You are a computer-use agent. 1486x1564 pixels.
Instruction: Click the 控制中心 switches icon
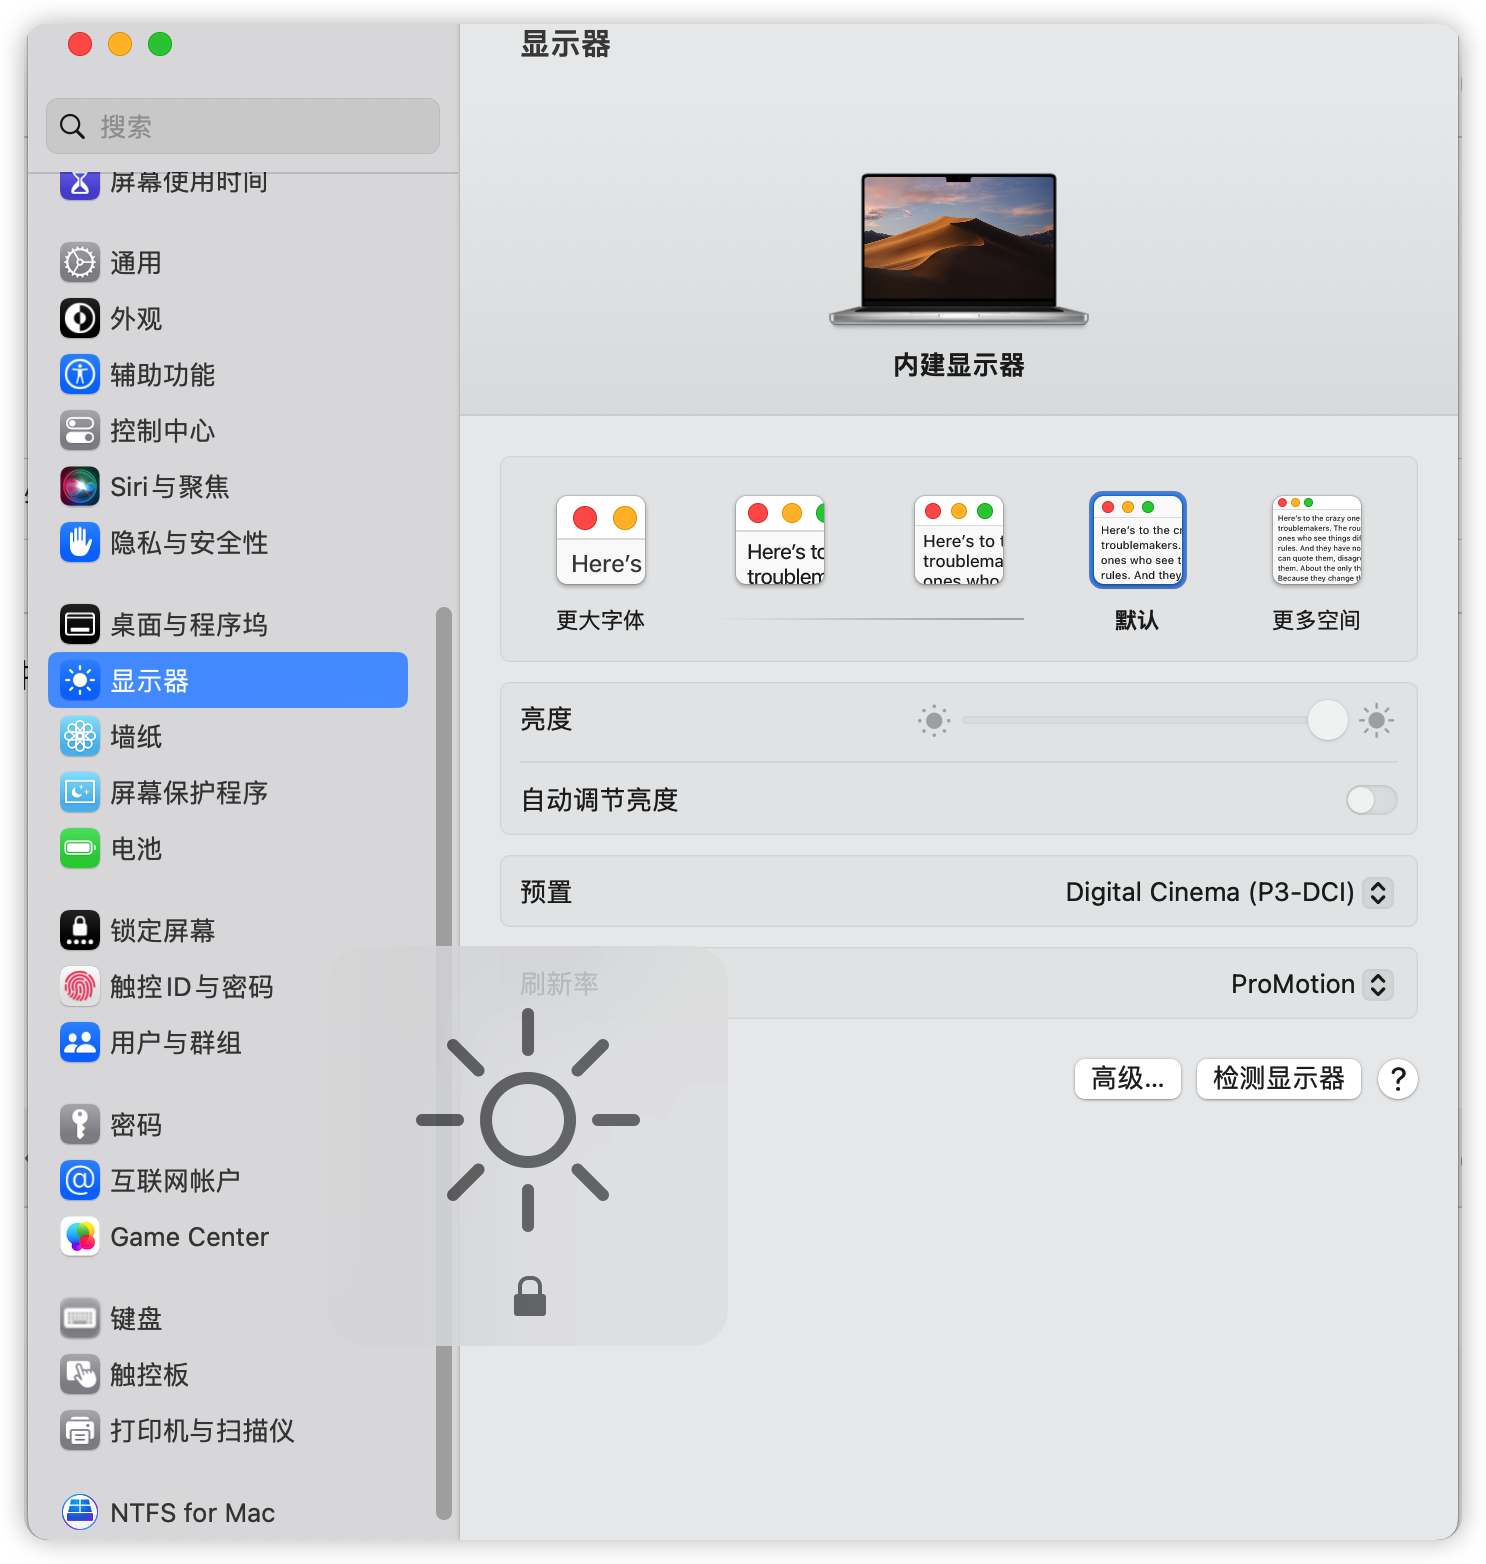pyautogui.click(x=80, y=431)
